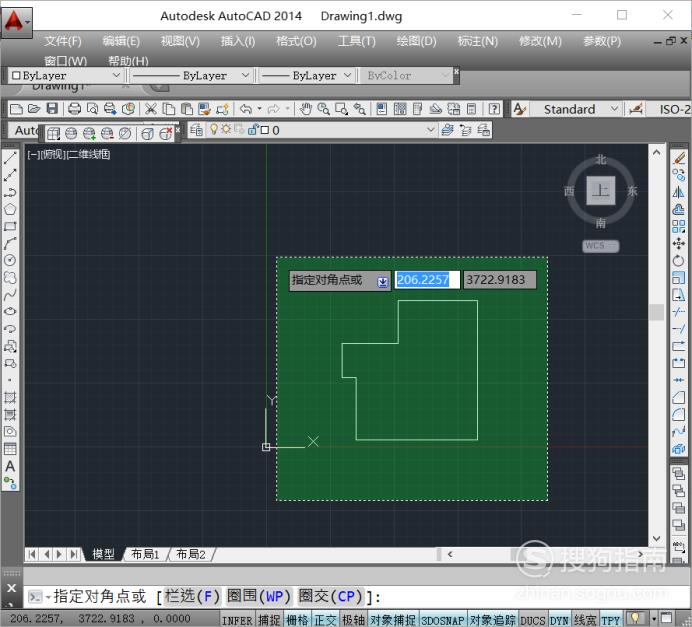This screenshot has width=692, height=627.
Task: Click the Plot (printer) icon
Action: tap(74, 109)
